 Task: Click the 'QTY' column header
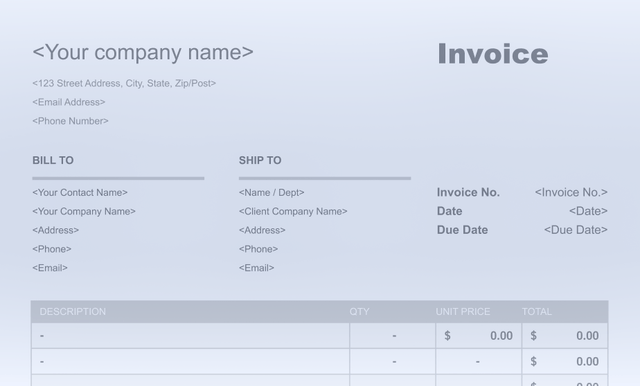tap(359, 312)
